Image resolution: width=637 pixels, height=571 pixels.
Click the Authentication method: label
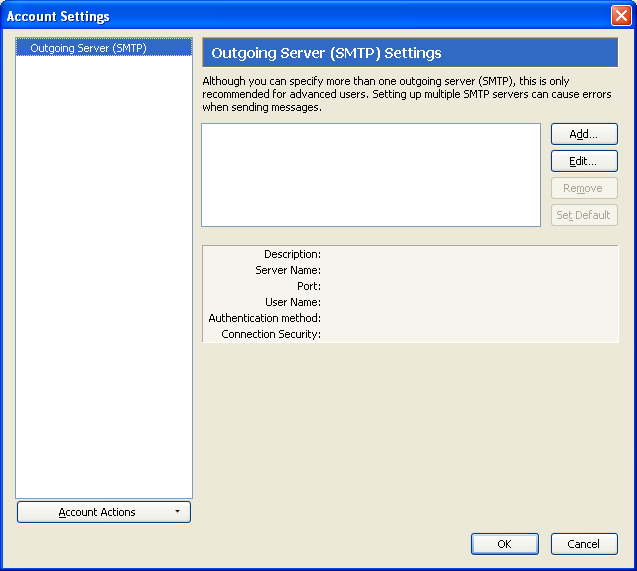coord(264,318)
